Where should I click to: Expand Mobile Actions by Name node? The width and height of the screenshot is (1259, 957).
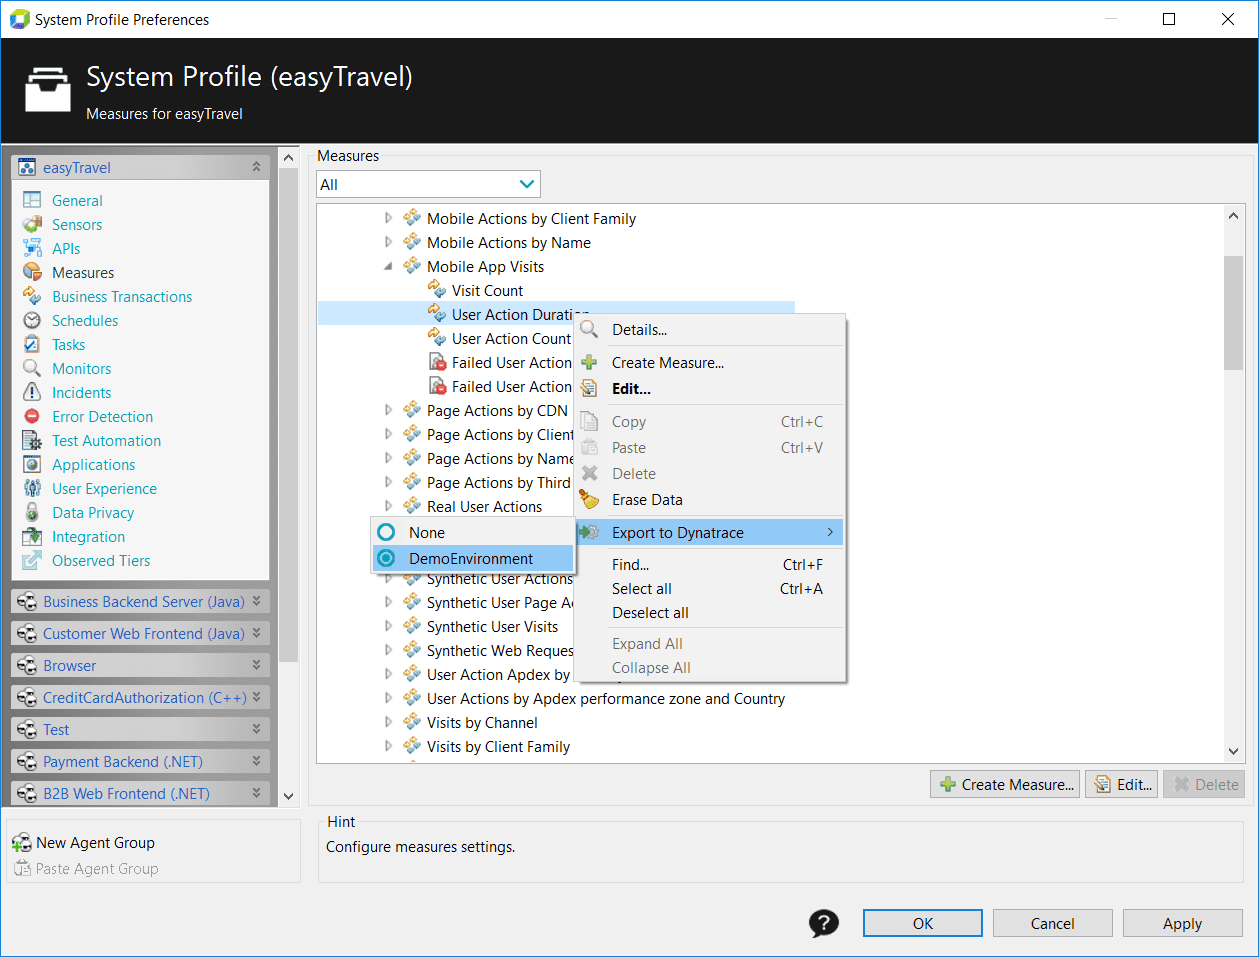tap(389, 242)
